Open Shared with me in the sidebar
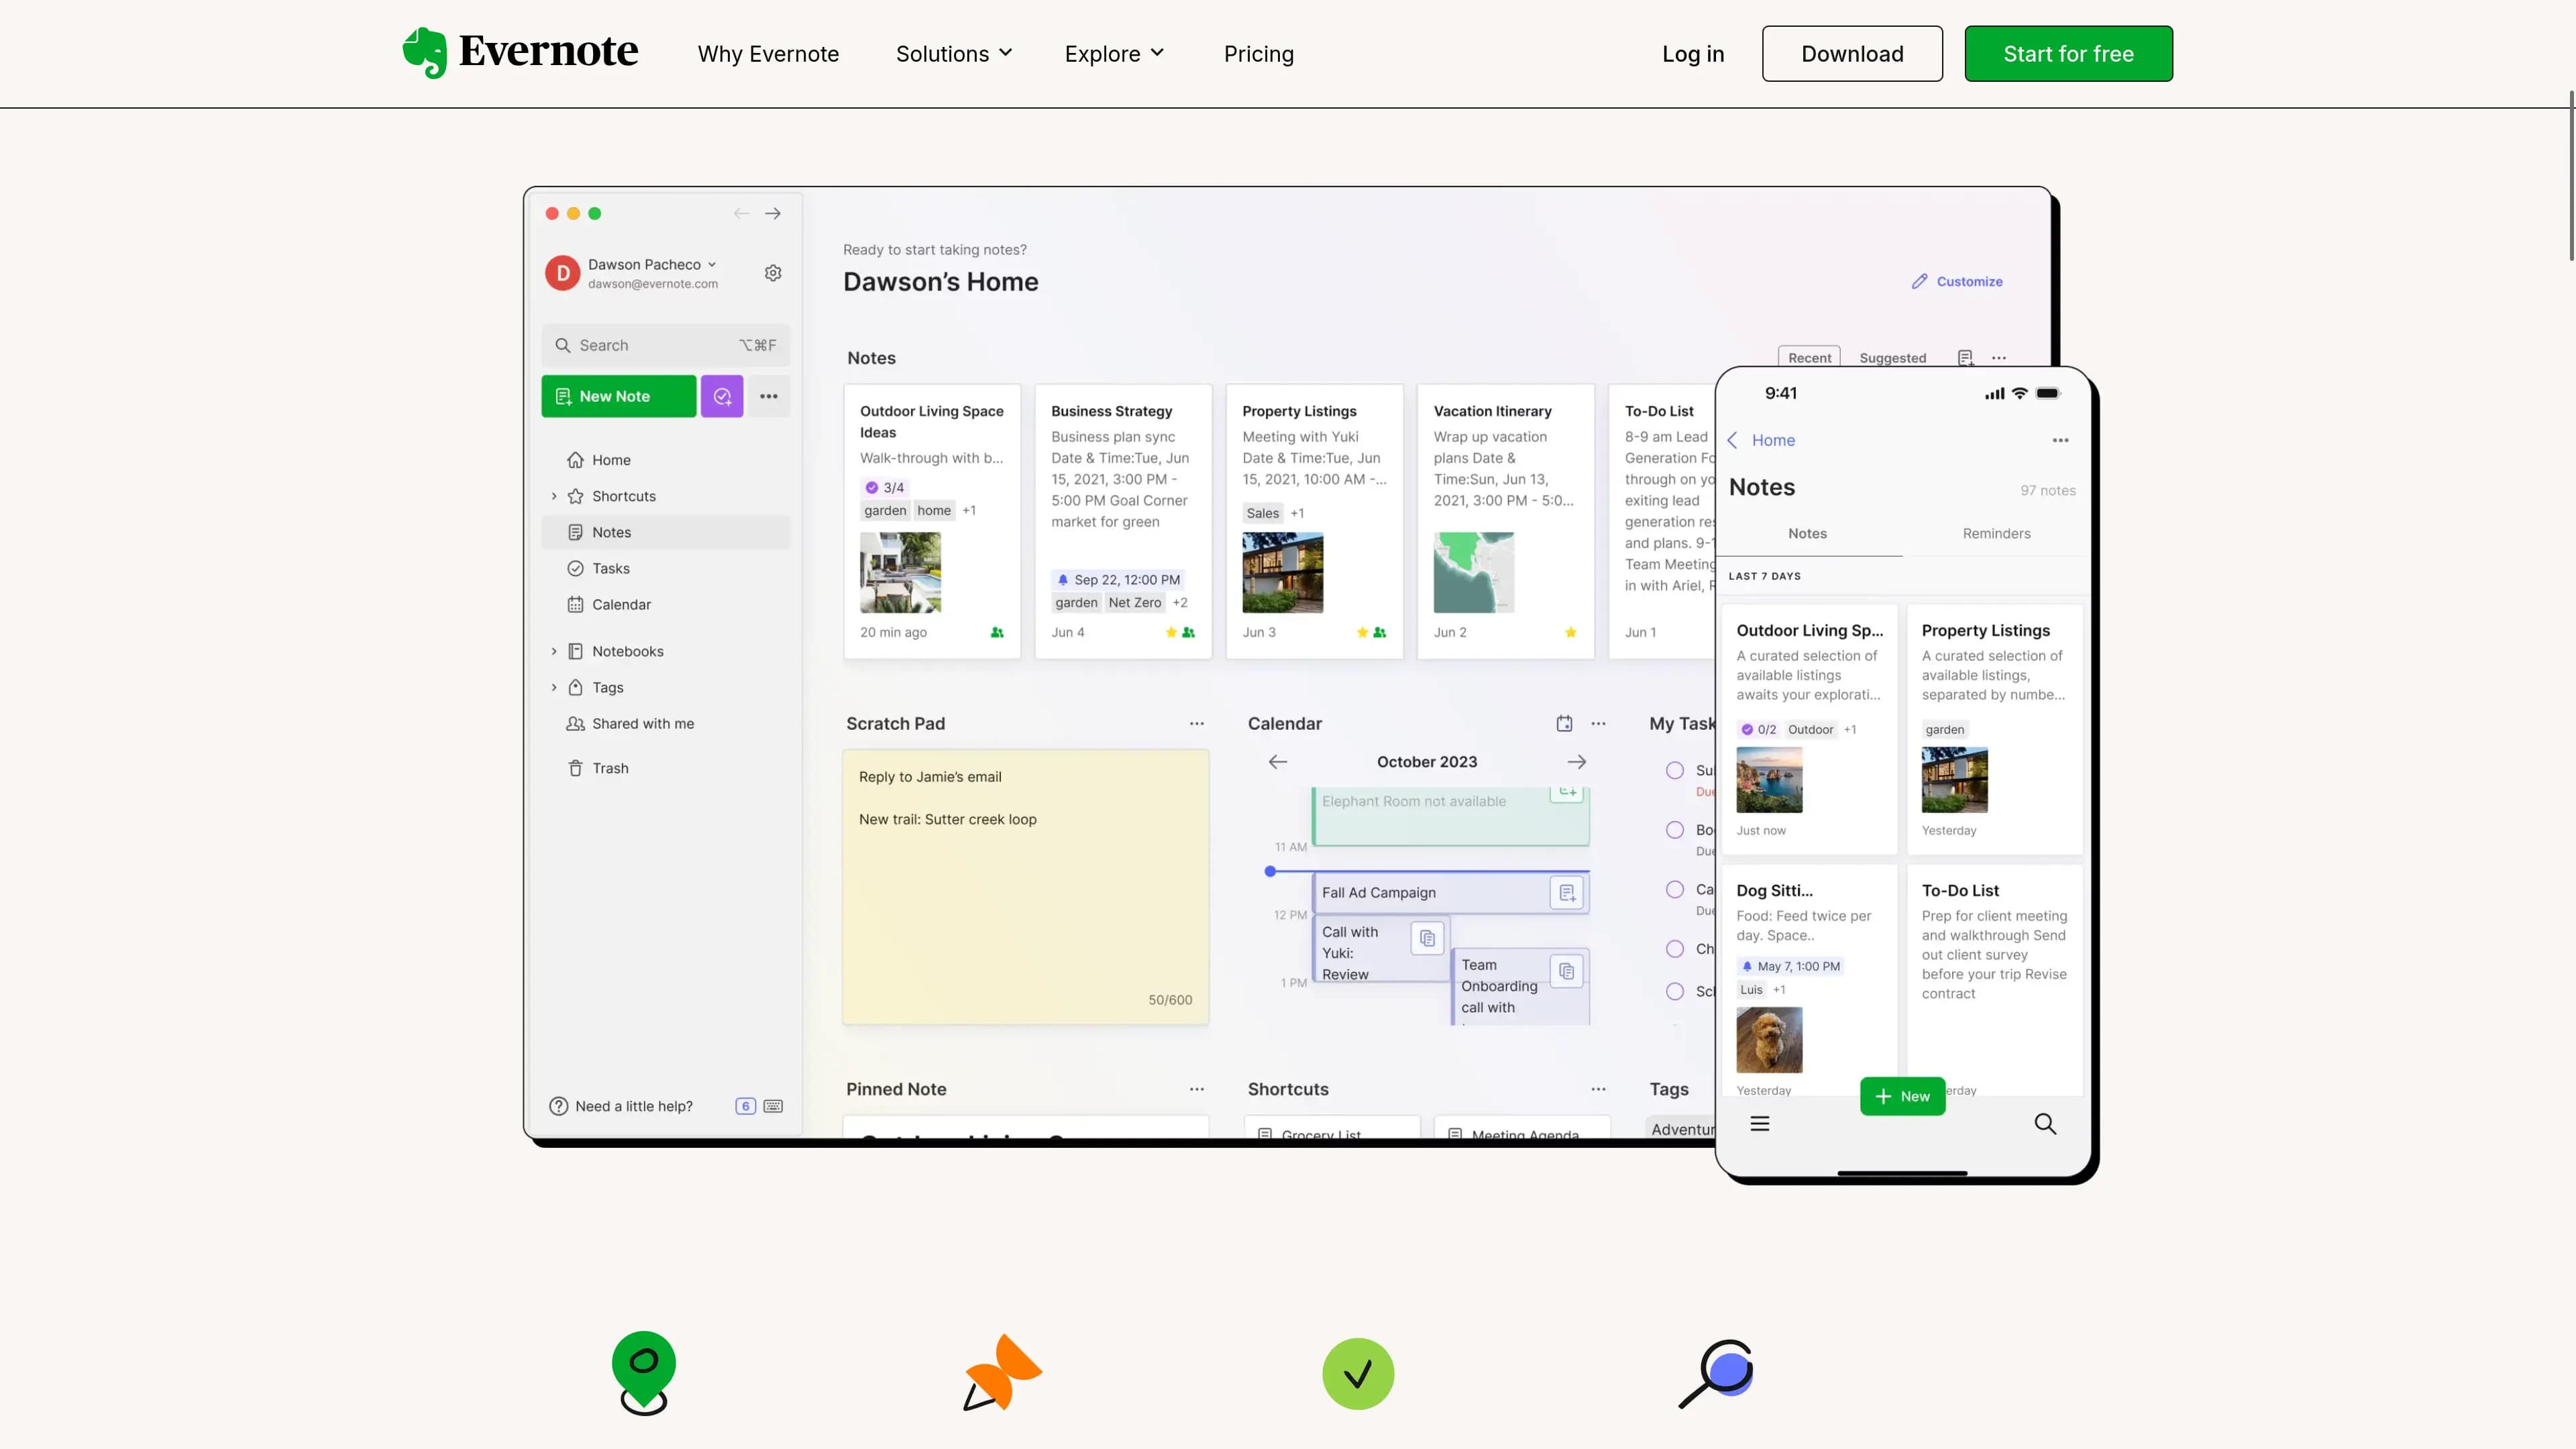The height and width of the screenshot is (1449, 2576). [665, 723]
